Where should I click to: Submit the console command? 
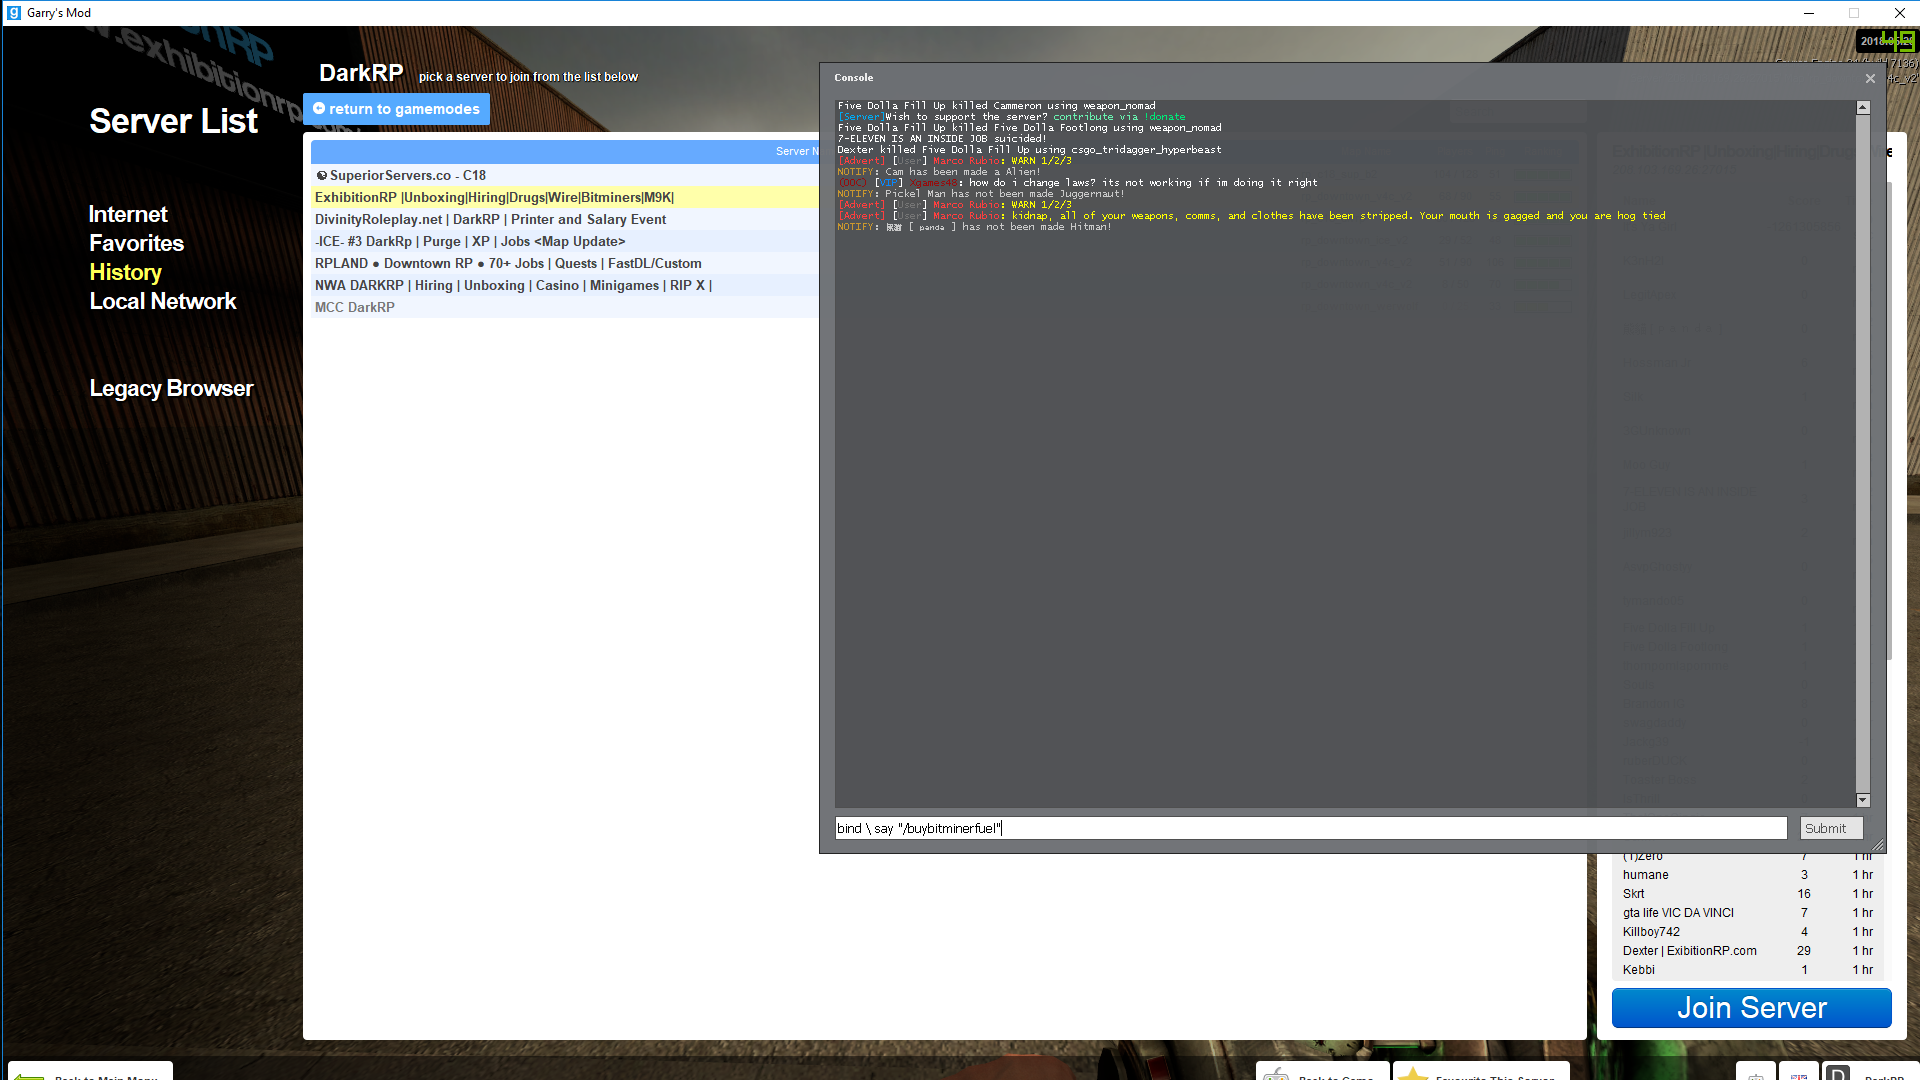tap(1831, 828)
